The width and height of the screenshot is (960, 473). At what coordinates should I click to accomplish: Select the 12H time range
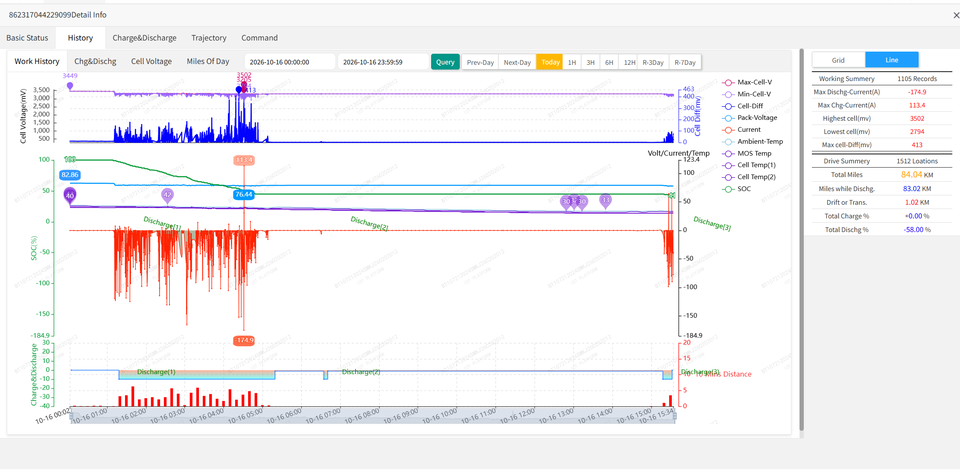point(629,62)
